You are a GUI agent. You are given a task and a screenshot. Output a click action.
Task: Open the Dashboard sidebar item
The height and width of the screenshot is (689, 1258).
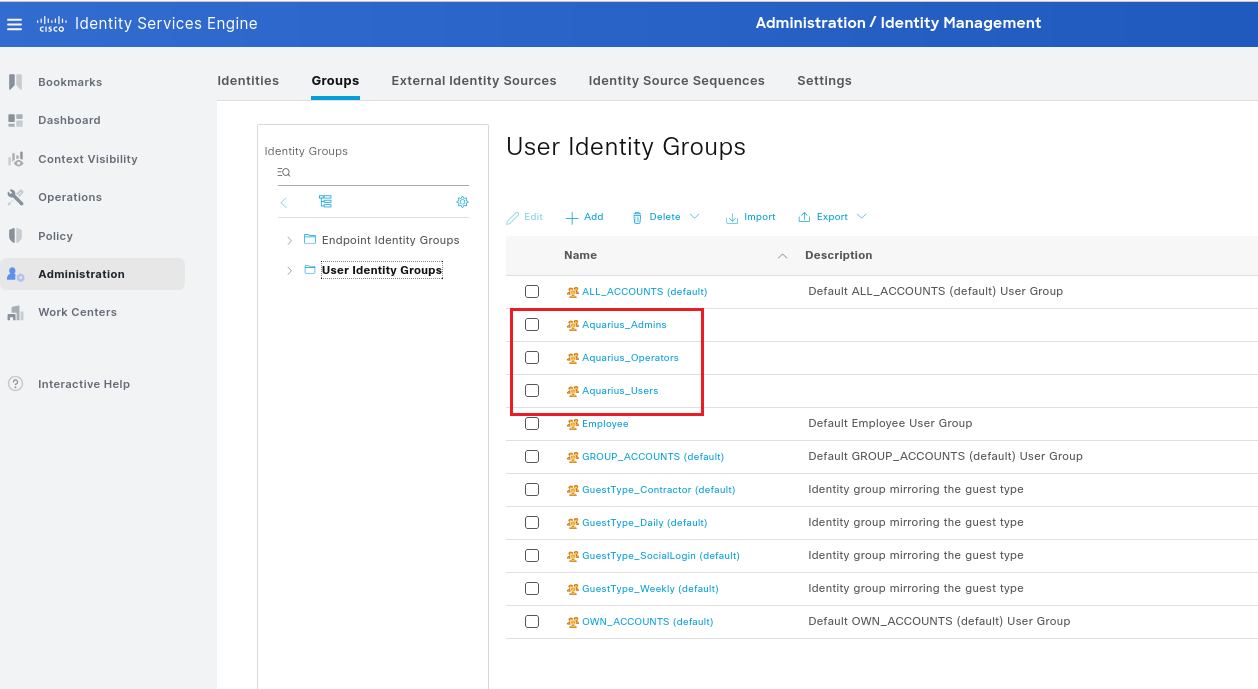pyautogui.click(x=69, y=120)
